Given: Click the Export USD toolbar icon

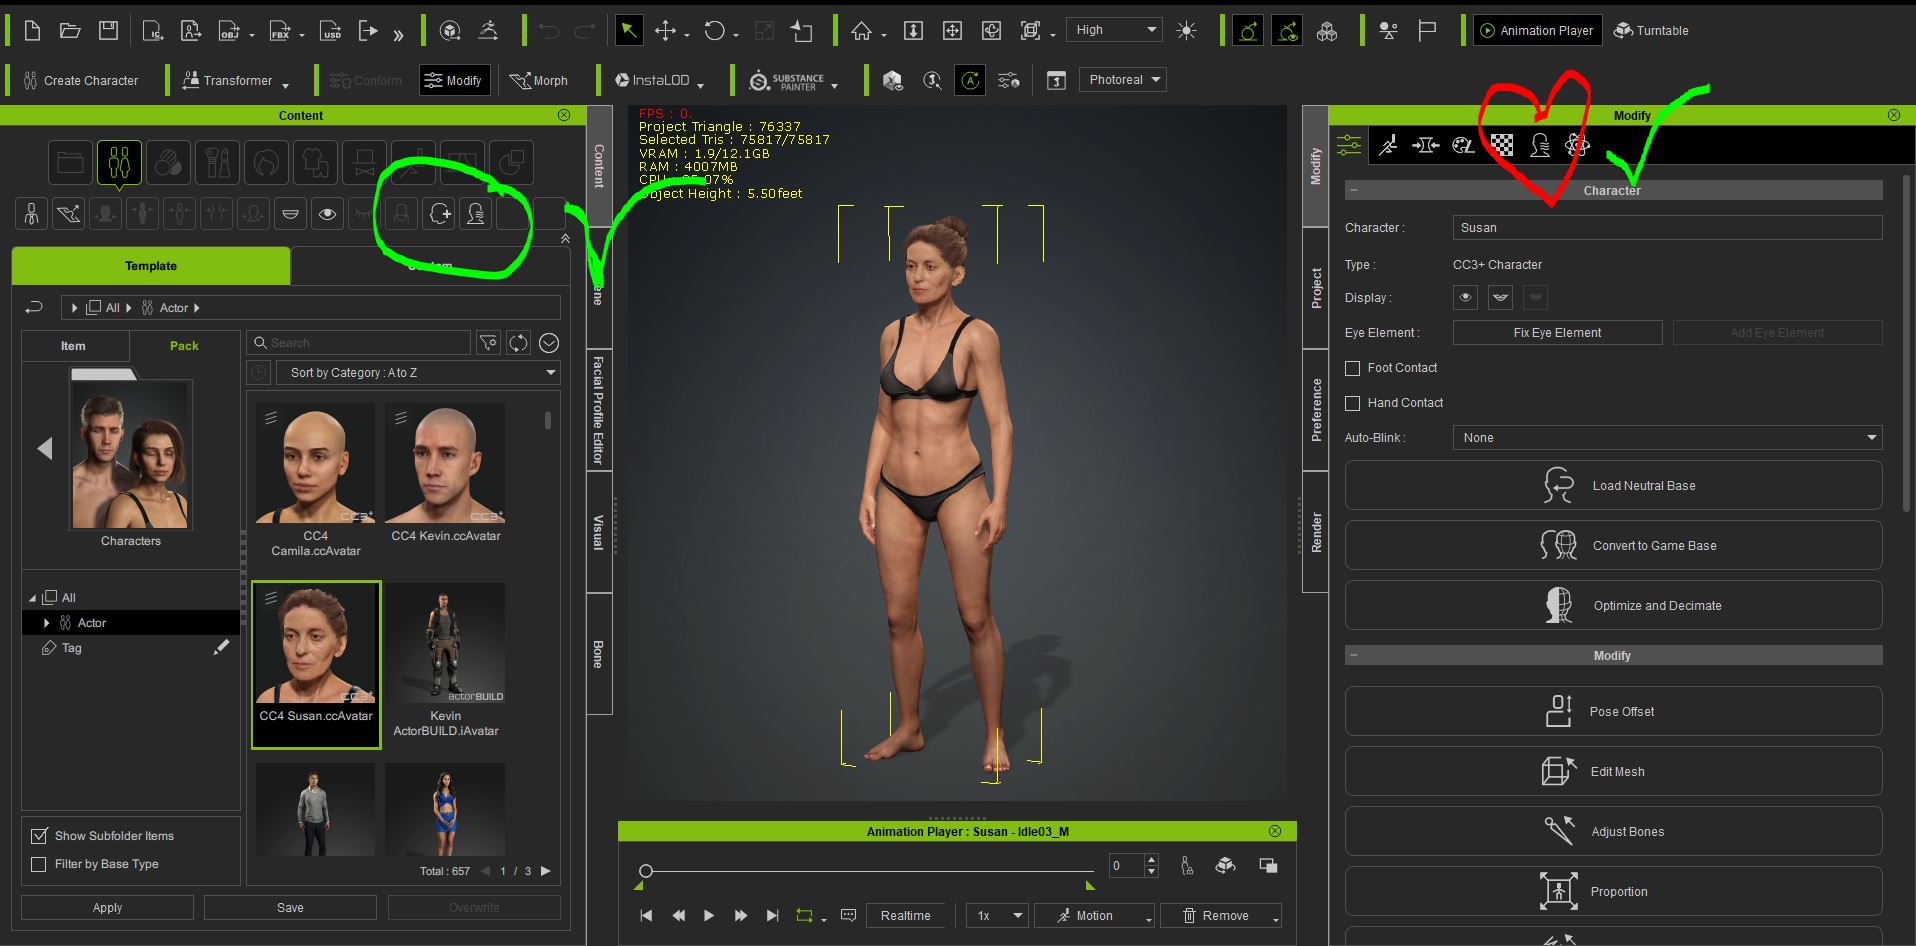Looking at the screenshot, I should pyautogui.click(x=331, y=31).
